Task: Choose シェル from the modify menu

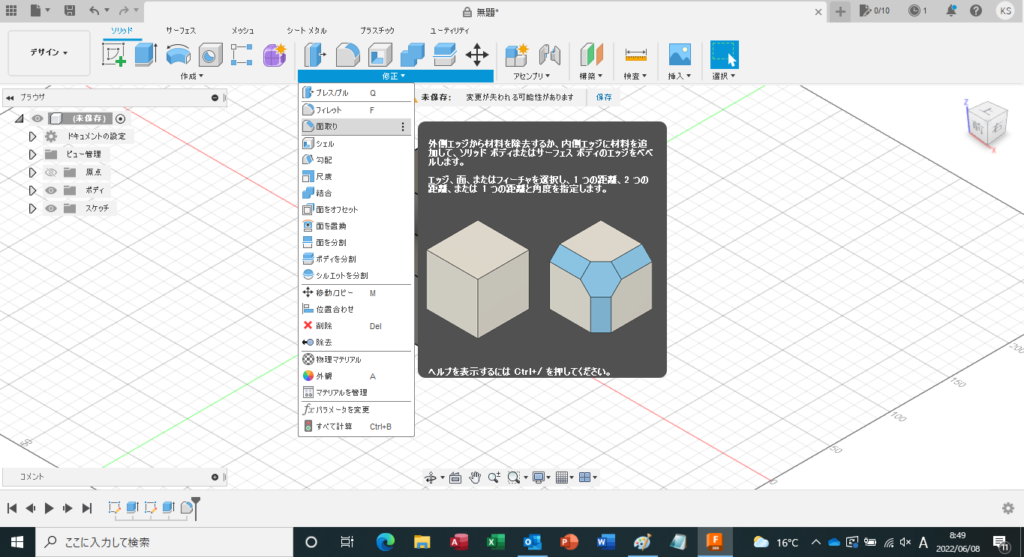Action: pyautogui.click(x=355, y=144)
